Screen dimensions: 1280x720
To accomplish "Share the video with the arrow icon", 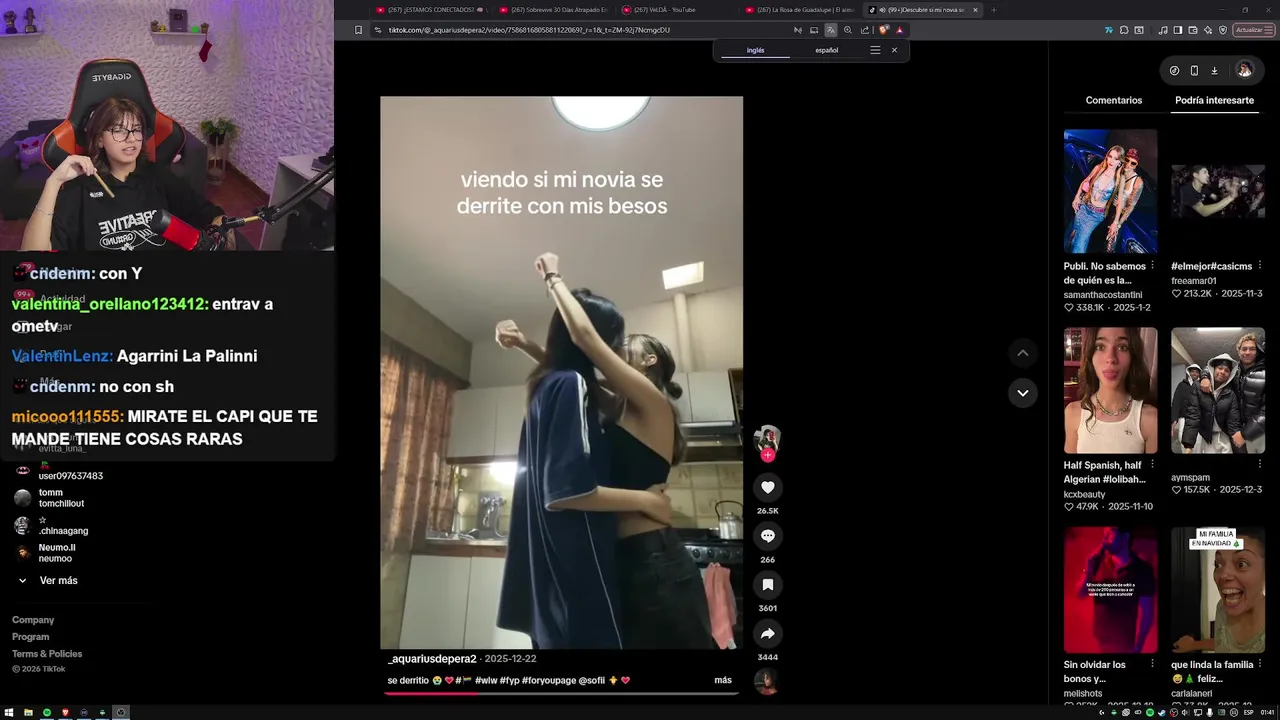I will click(x=767, y=634).
